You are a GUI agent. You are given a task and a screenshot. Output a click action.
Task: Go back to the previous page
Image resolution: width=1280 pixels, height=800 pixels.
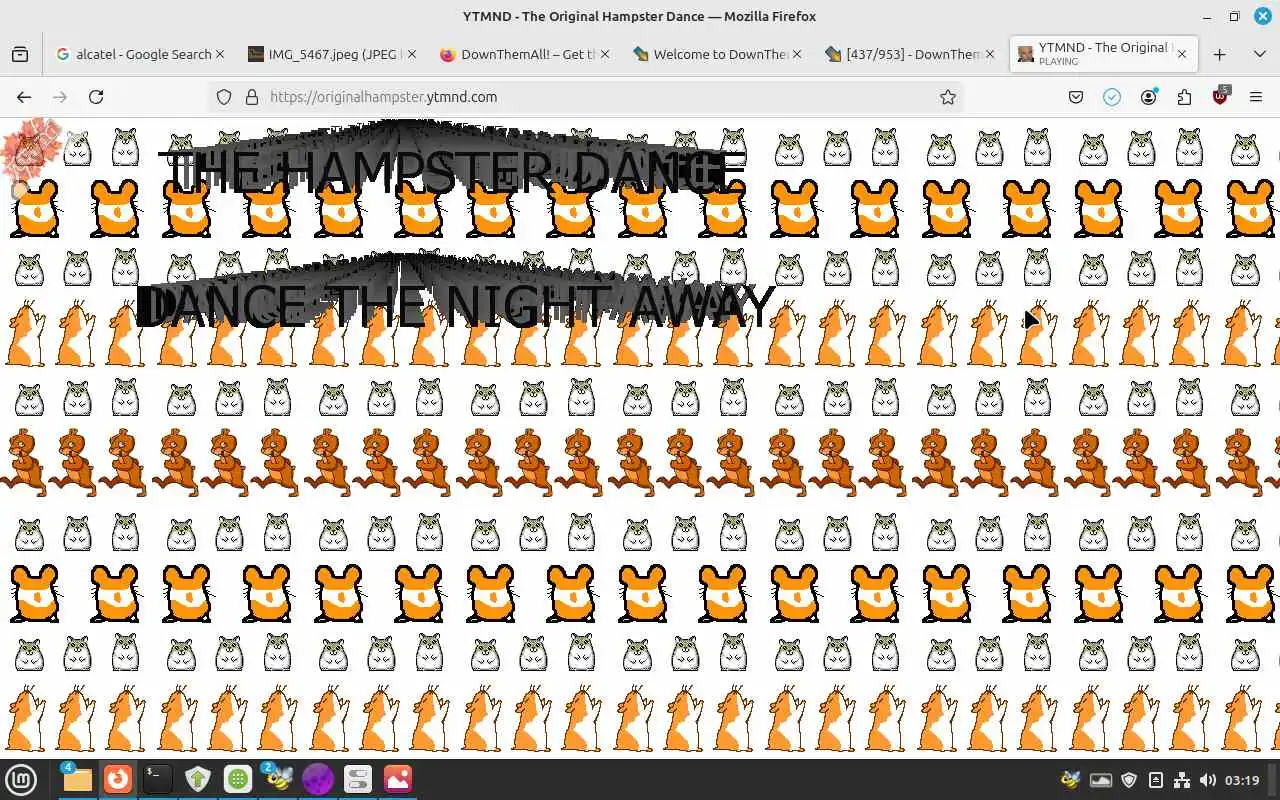[x=24, y=97]
